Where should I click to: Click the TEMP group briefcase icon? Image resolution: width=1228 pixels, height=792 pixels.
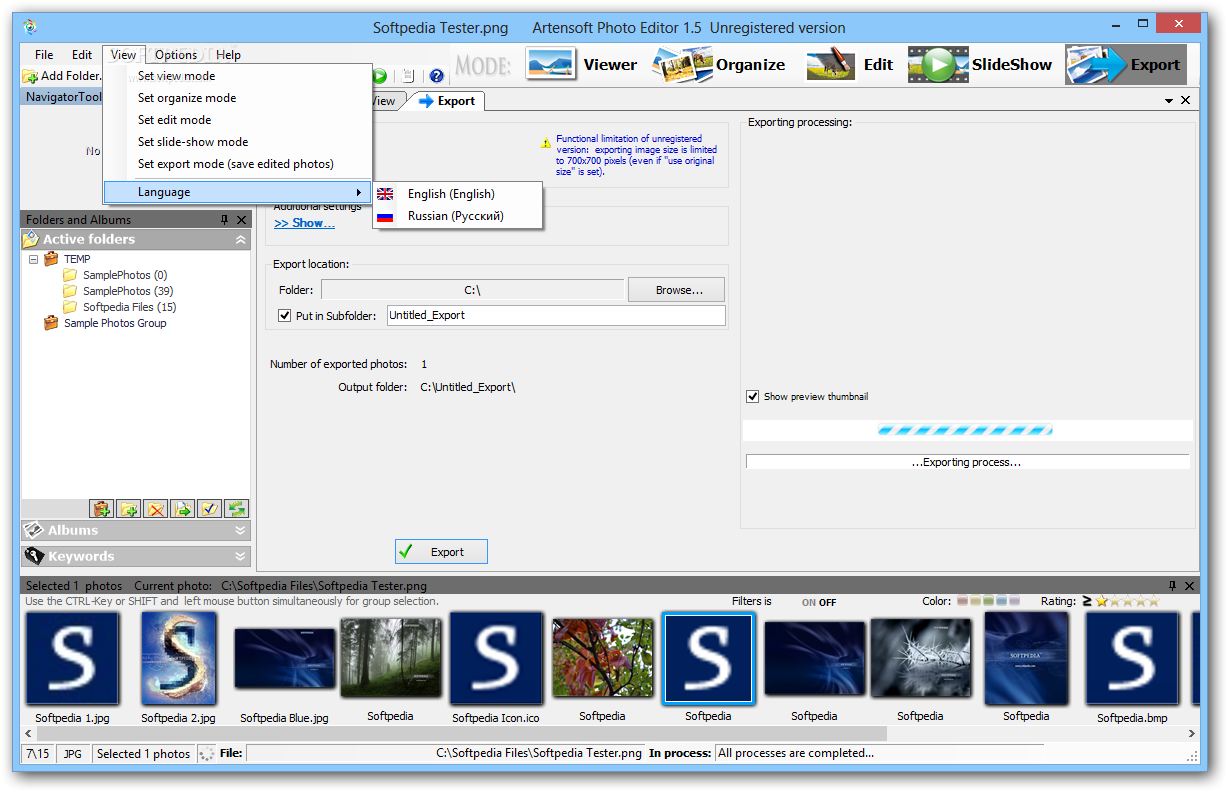(x=51, y=259)
